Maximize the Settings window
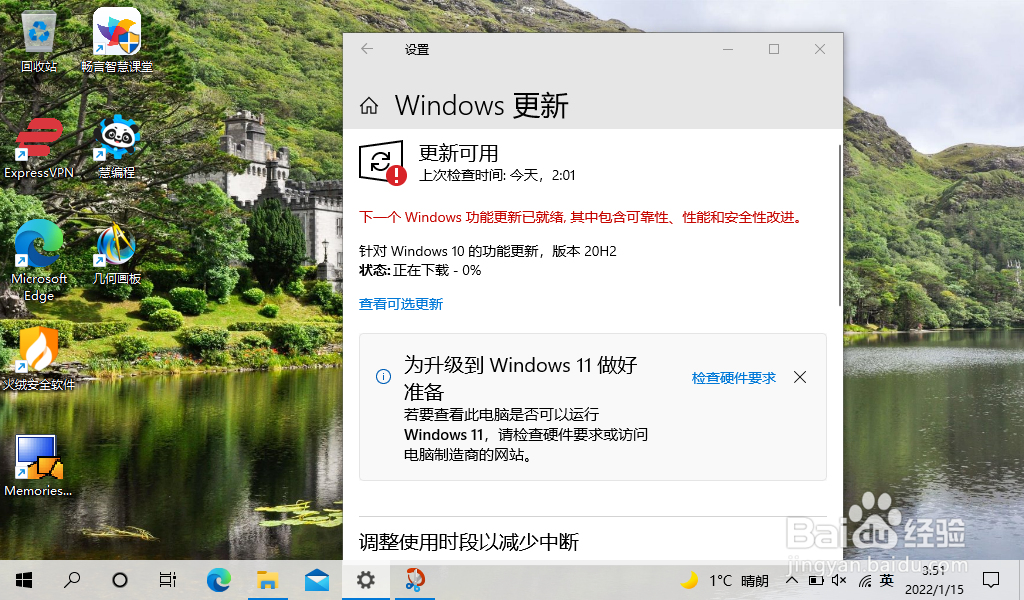The image size is (1024, 600). point(774,49)
